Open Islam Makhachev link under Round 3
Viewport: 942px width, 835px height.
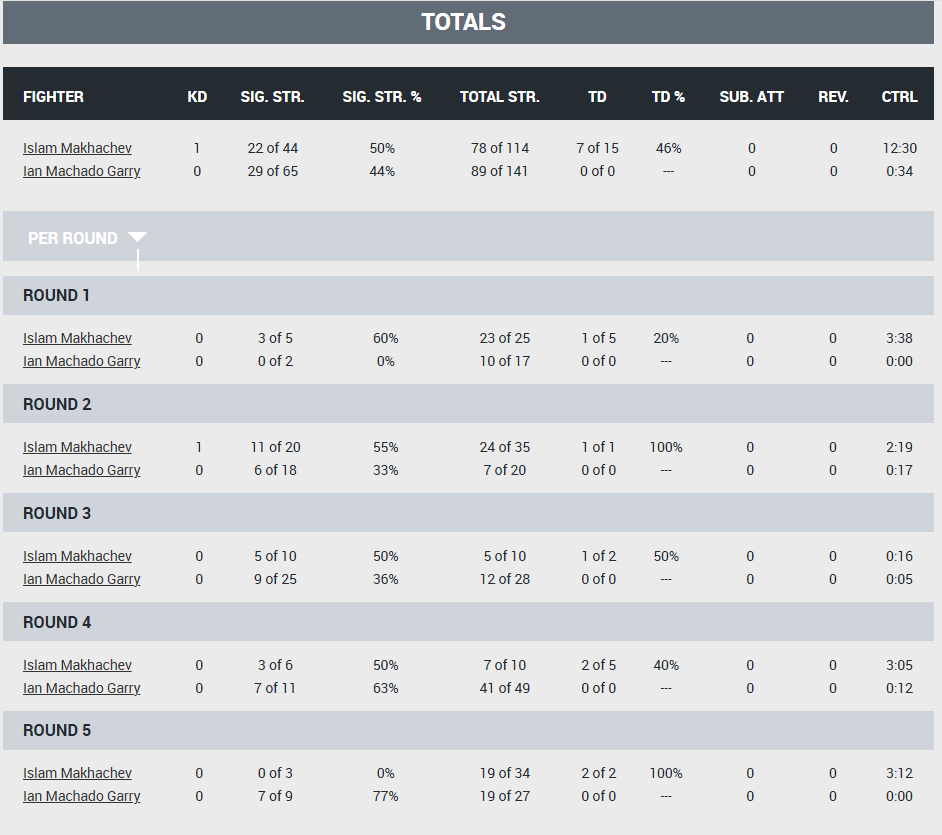point(77,556)
